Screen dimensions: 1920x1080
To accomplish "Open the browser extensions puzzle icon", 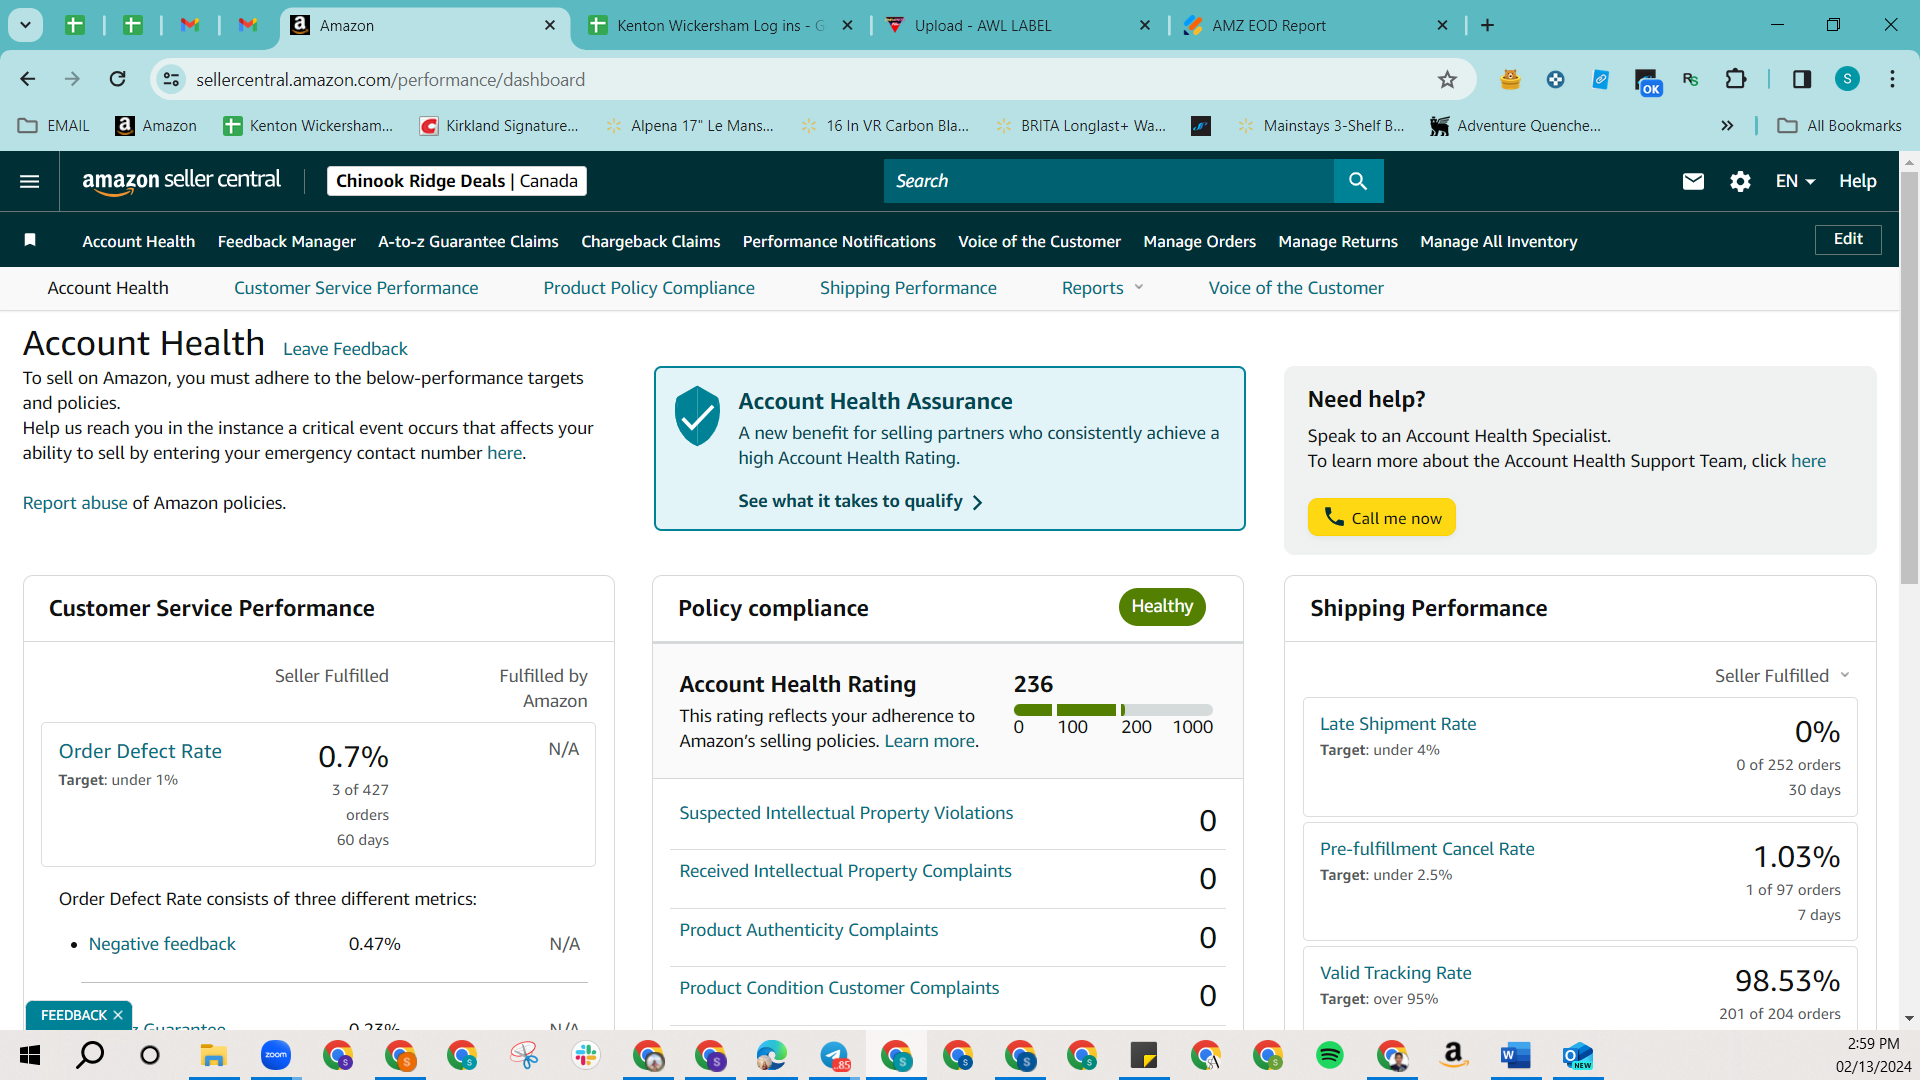I will (x=1736, y=79).
